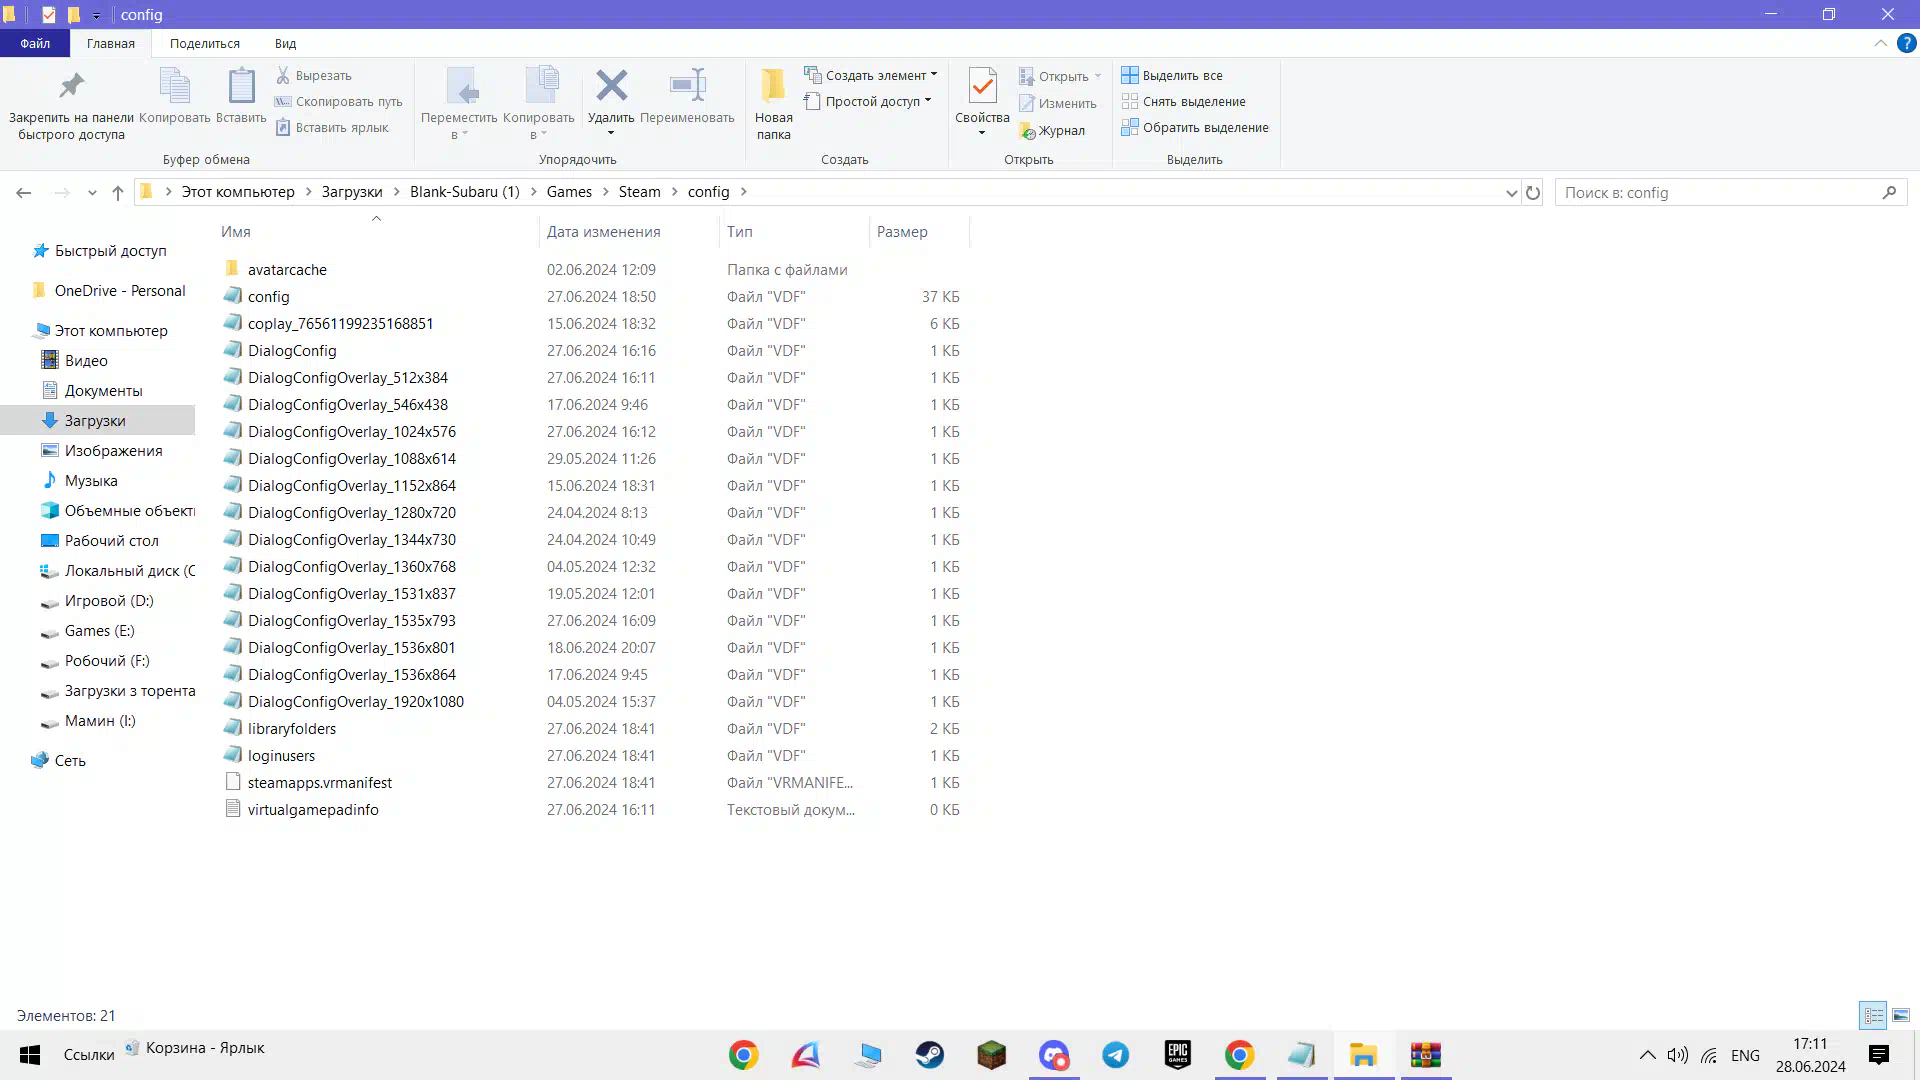1920x1080 pixels.
Task: Switch to details view layout icon
Action: [x=1873, y=1015]
